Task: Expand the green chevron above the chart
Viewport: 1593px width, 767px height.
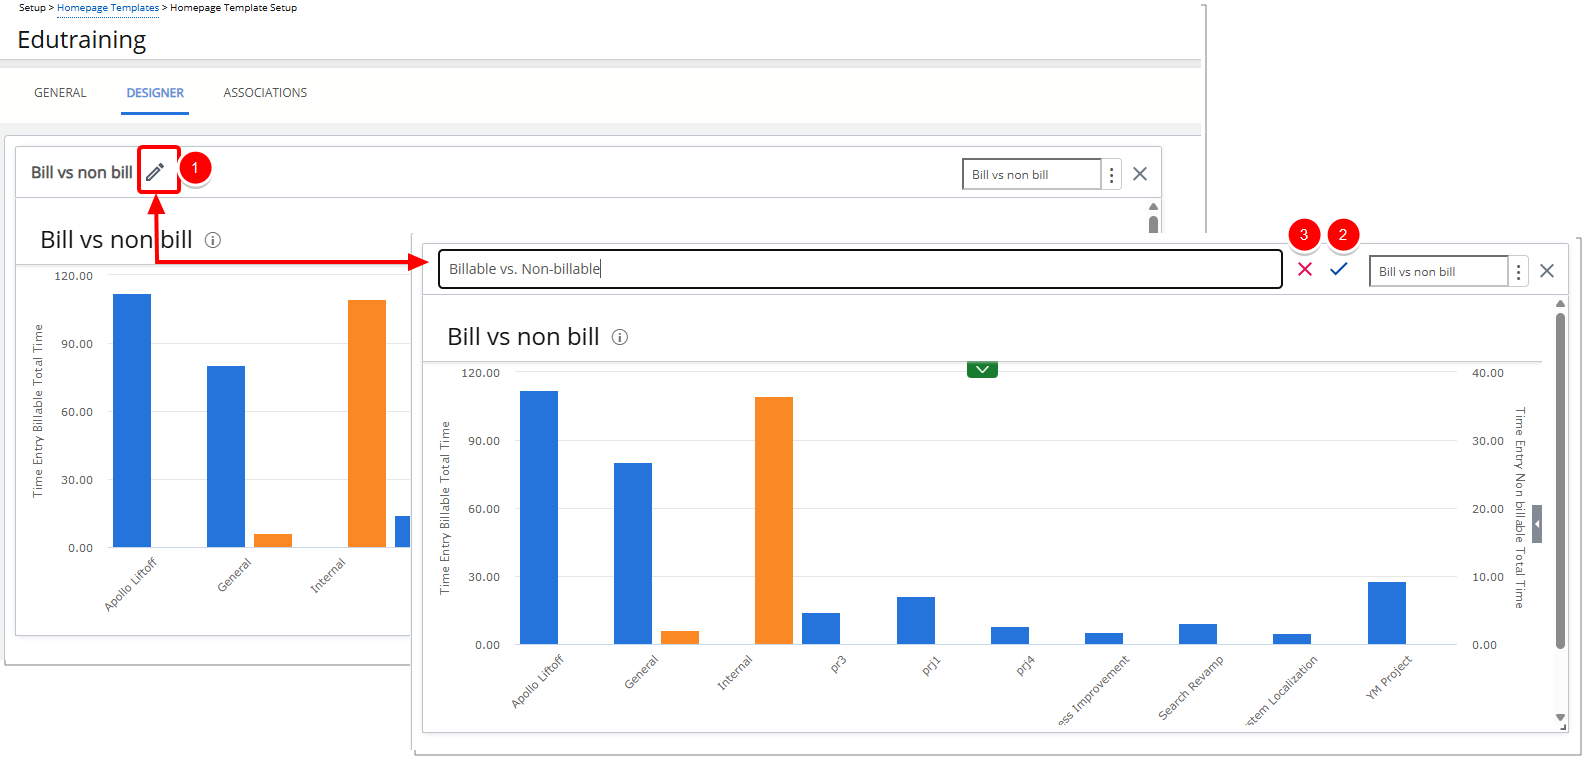Action: (x=982, y=370)
